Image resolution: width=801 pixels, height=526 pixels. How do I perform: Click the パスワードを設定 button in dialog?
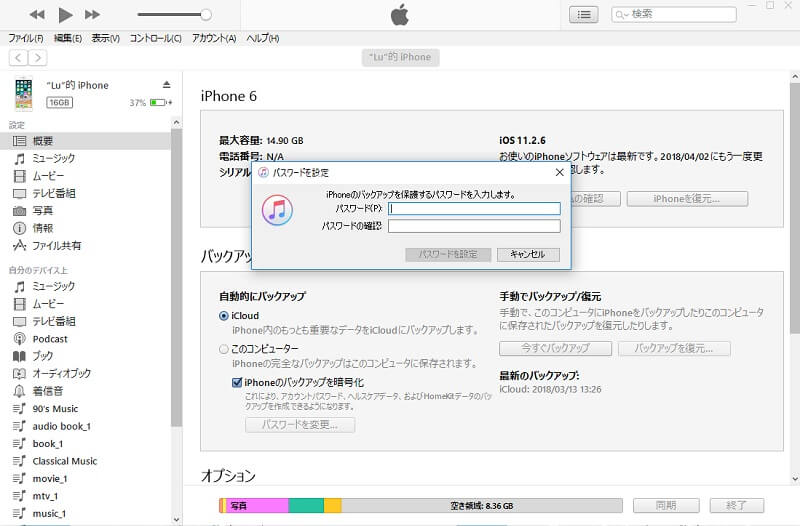(448, 254)
